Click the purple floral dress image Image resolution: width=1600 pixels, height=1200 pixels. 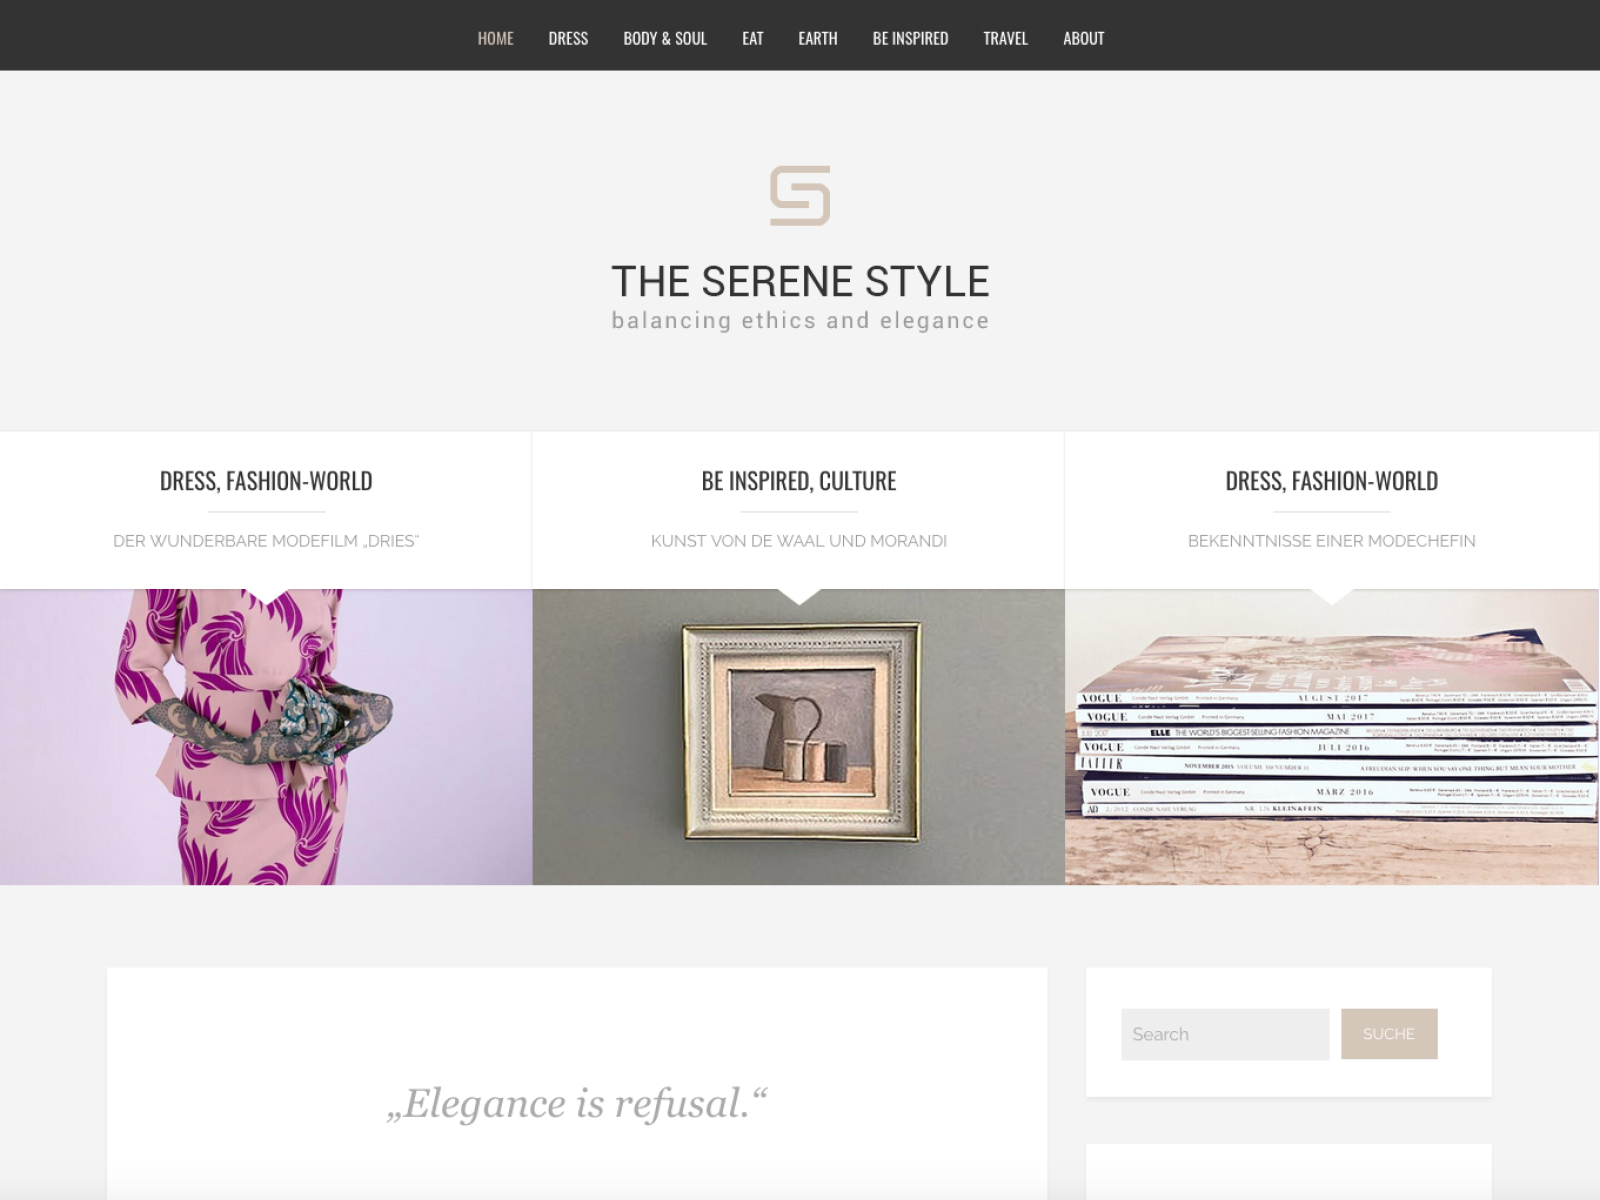pyautogui.click(x=266, y=737)
